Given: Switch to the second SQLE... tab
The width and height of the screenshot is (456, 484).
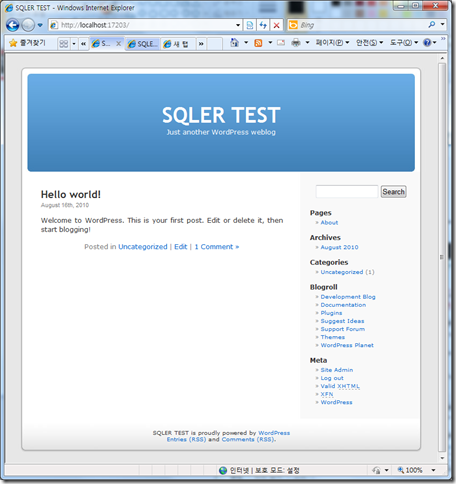Looking at the screenshot, I should tap(142, 44).
